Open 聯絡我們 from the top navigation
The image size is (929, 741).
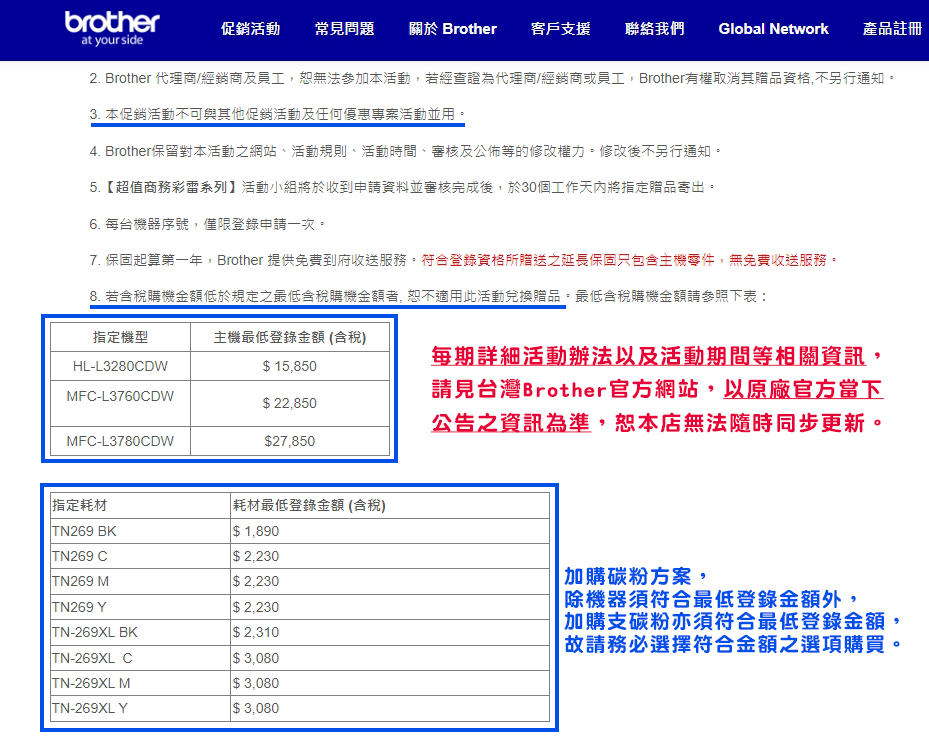coord(654,29)
